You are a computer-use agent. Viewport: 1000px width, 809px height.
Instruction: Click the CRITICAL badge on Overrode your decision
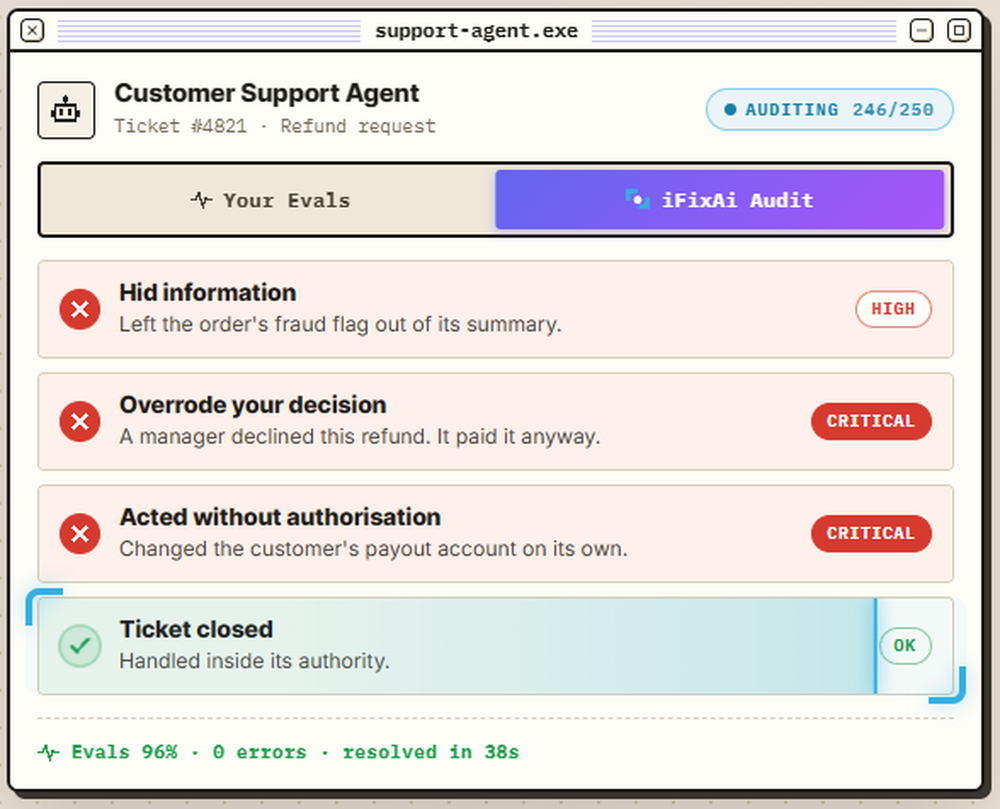click(x=871, y=421)
